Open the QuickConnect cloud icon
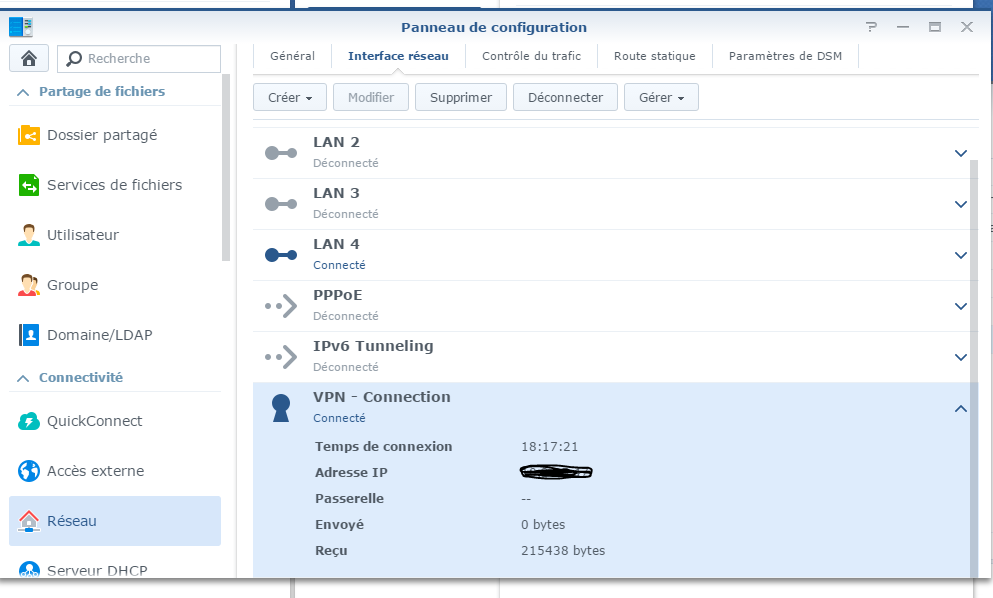The height and width of the screenshot is (598, 993). [x=28, y=421]
